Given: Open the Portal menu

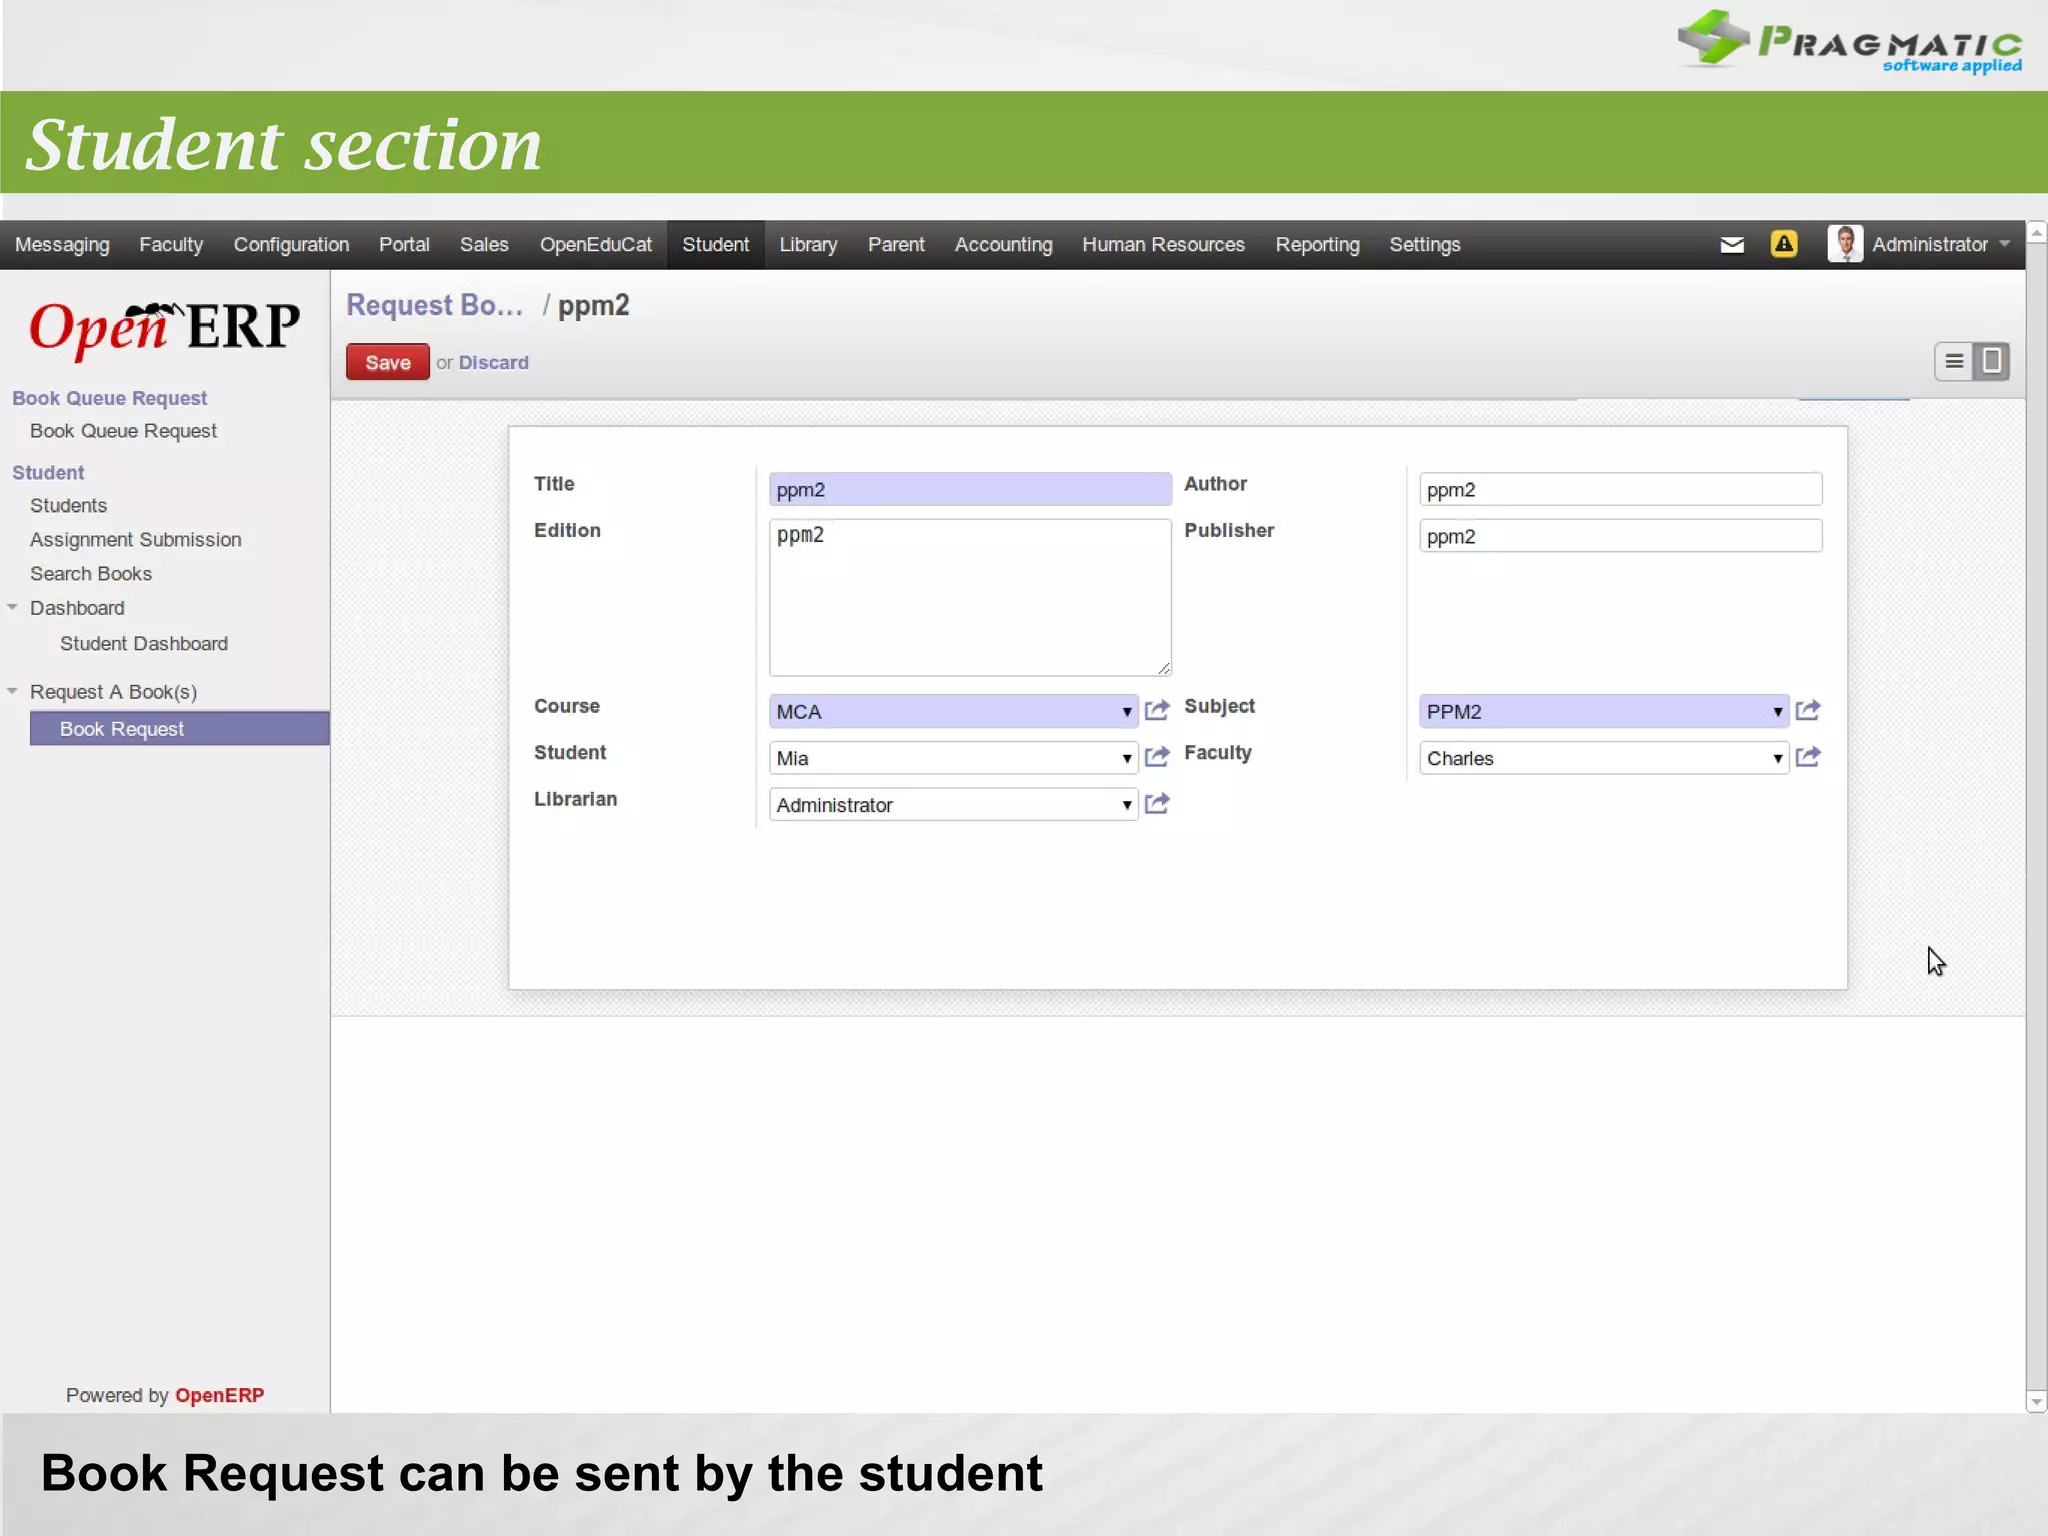Looking at the screenshot, I should click(404, 245).
